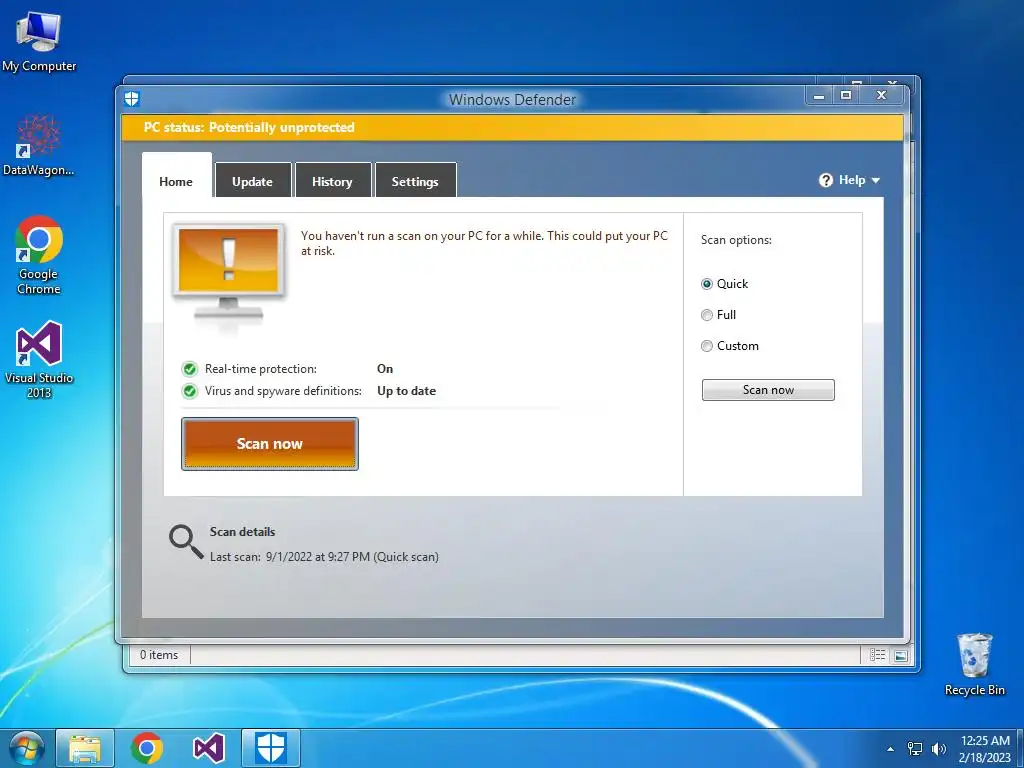Viewport: 1024px width, 768px height.
Task: Click the Virus definitions green check icon
Action: click(x=189, y=391)
